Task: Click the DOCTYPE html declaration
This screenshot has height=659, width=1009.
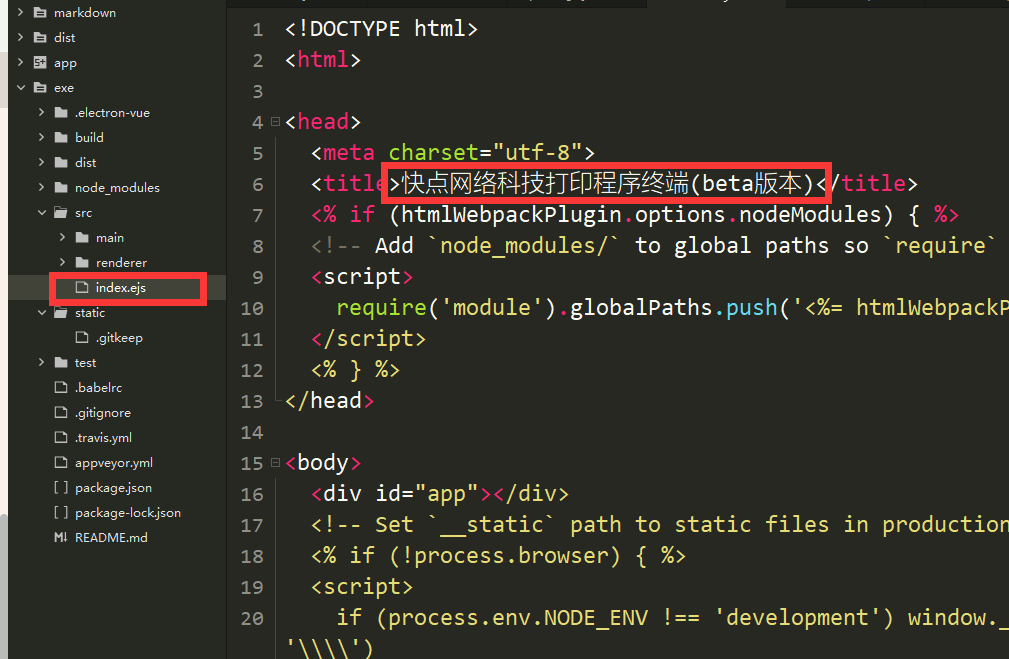Action: [382, 29]
